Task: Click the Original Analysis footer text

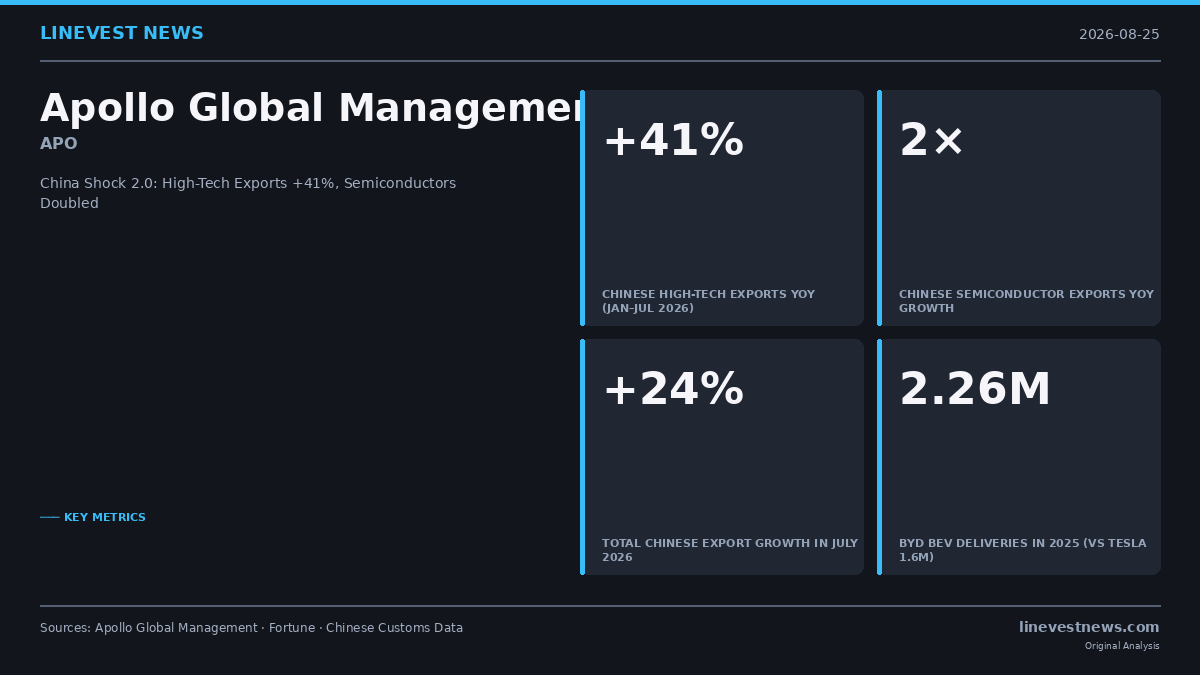Action: [1122, 646]
